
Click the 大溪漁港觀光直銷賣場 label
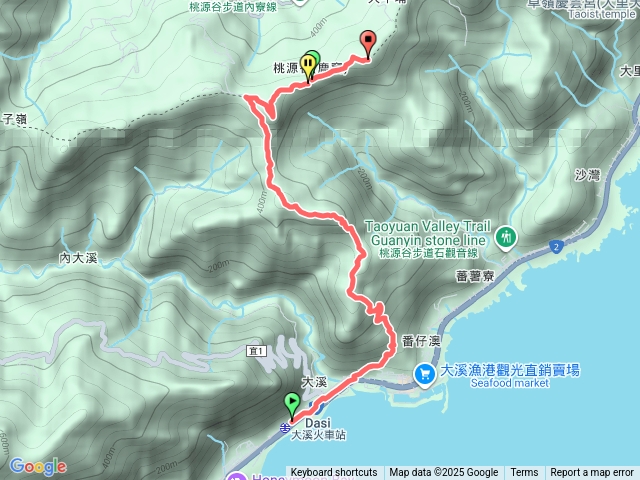pos(510,371)
